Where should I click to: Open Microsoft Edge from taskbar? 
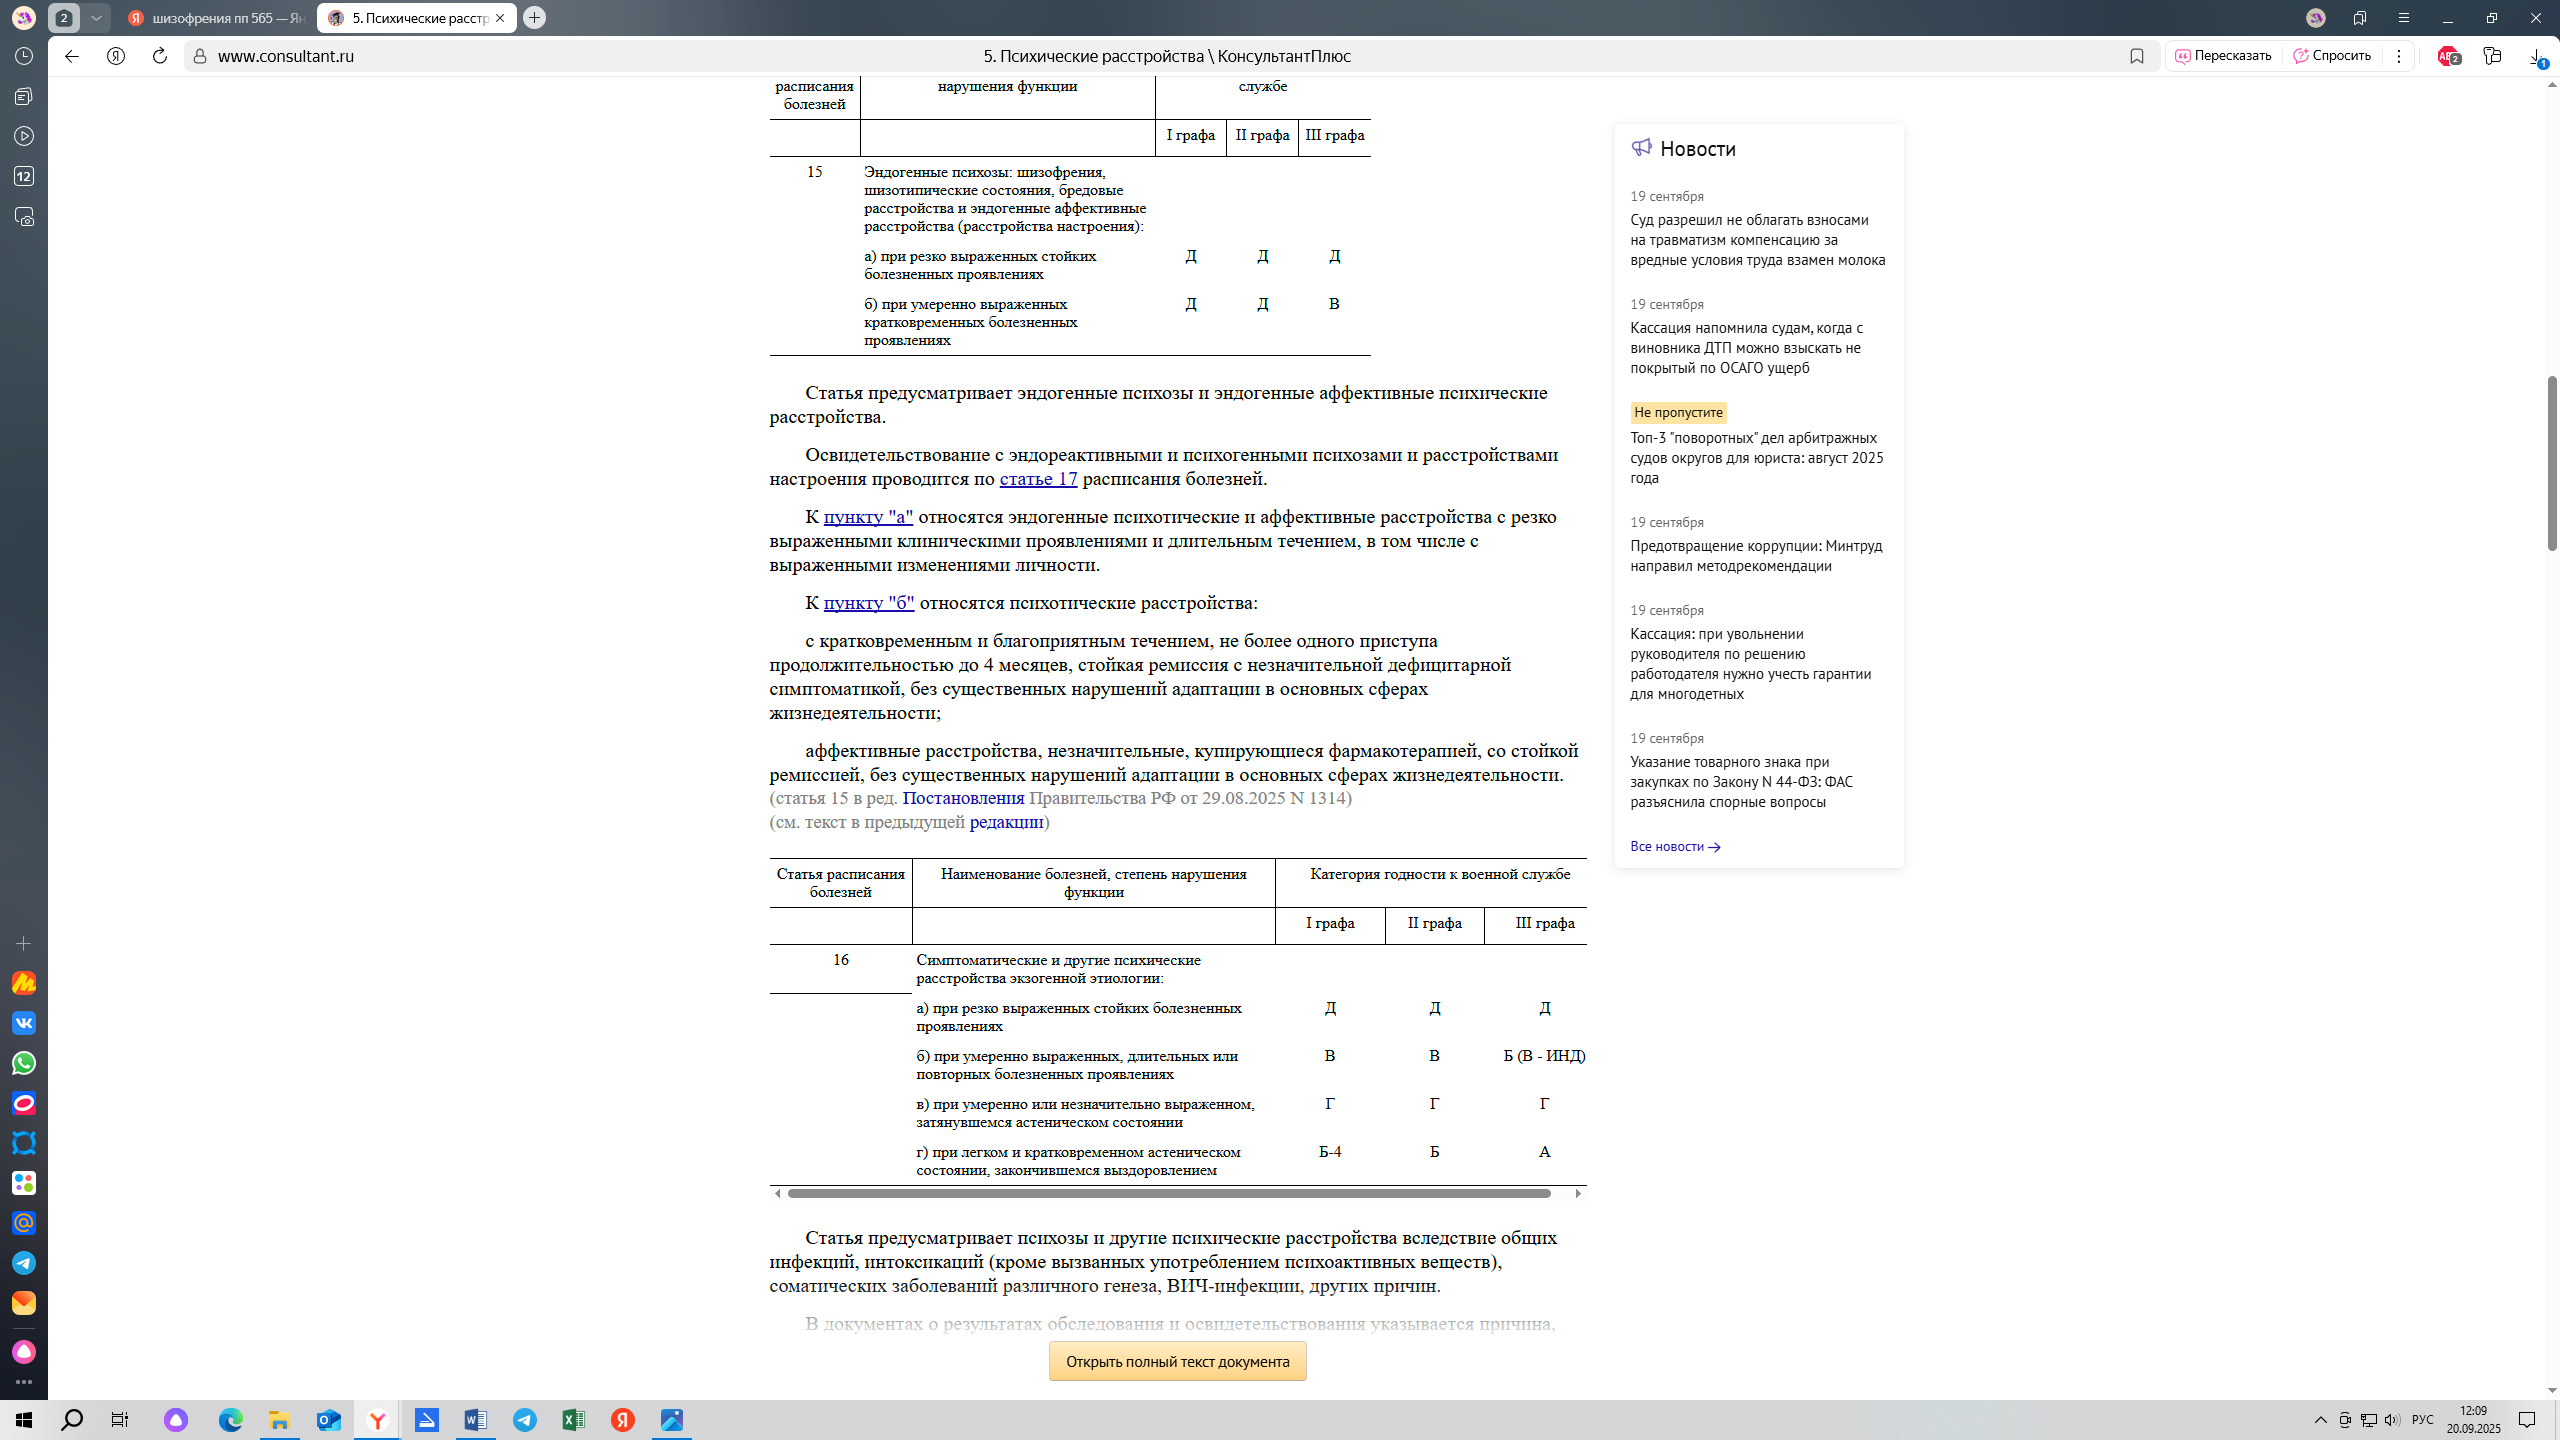tap(231, 1420)
